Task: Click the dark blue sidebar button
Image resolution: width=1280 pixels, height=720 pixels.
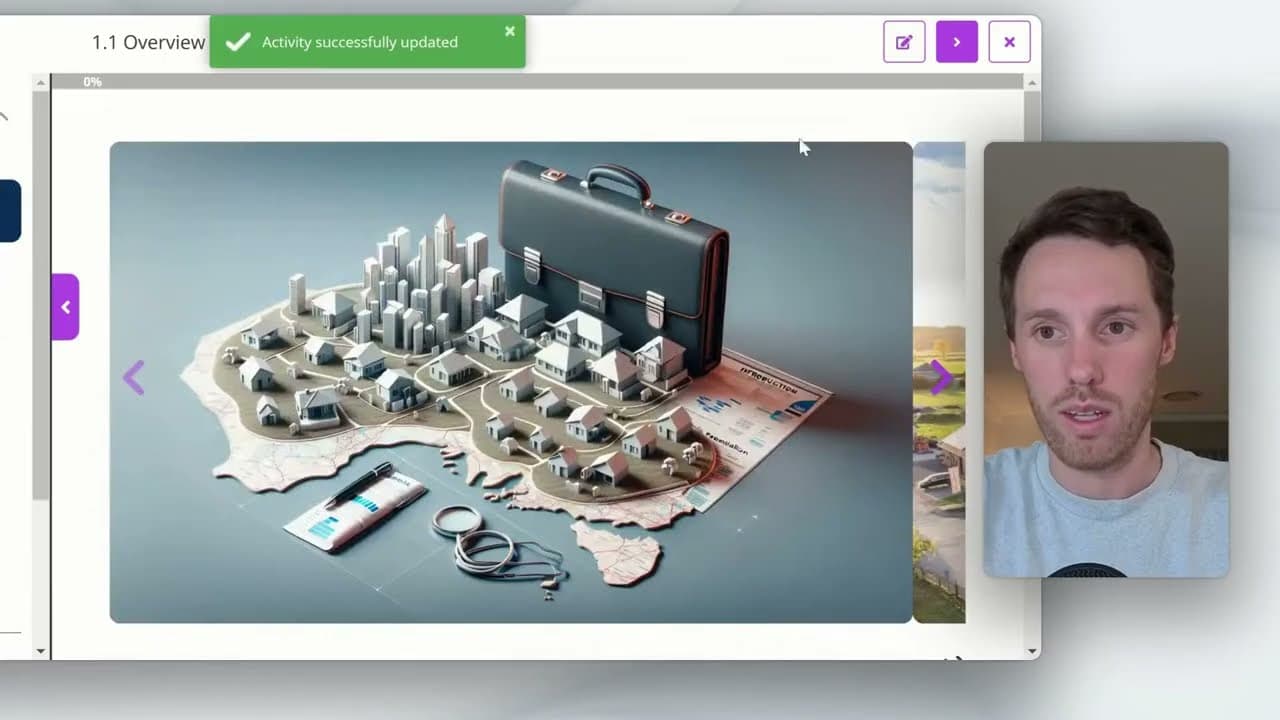Action: 9,211
